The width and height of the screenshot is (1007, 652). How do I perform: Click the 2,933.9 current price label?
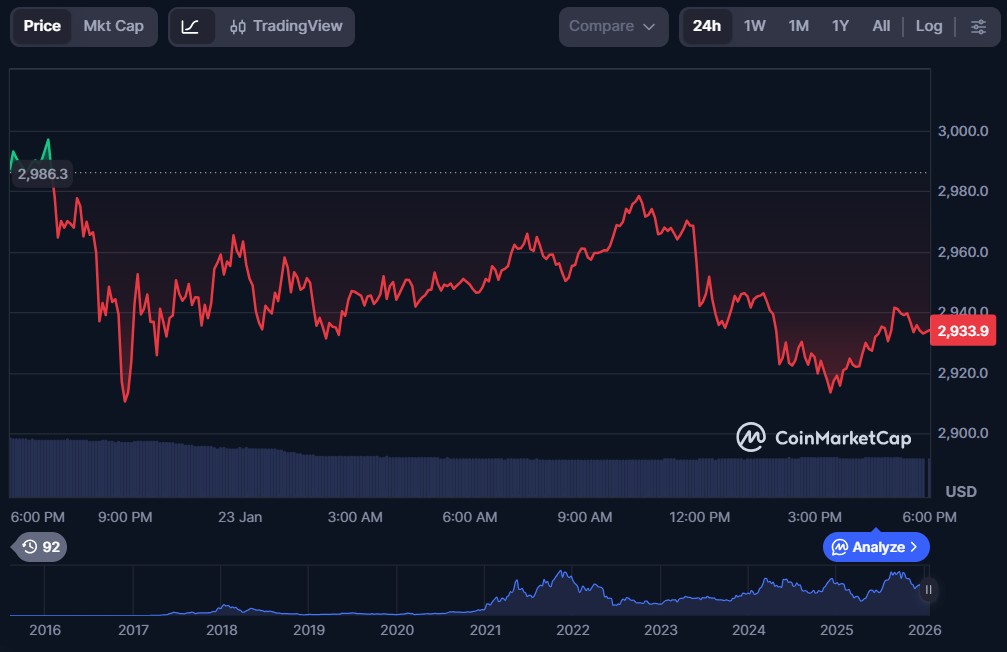click(x=963, y=331)
